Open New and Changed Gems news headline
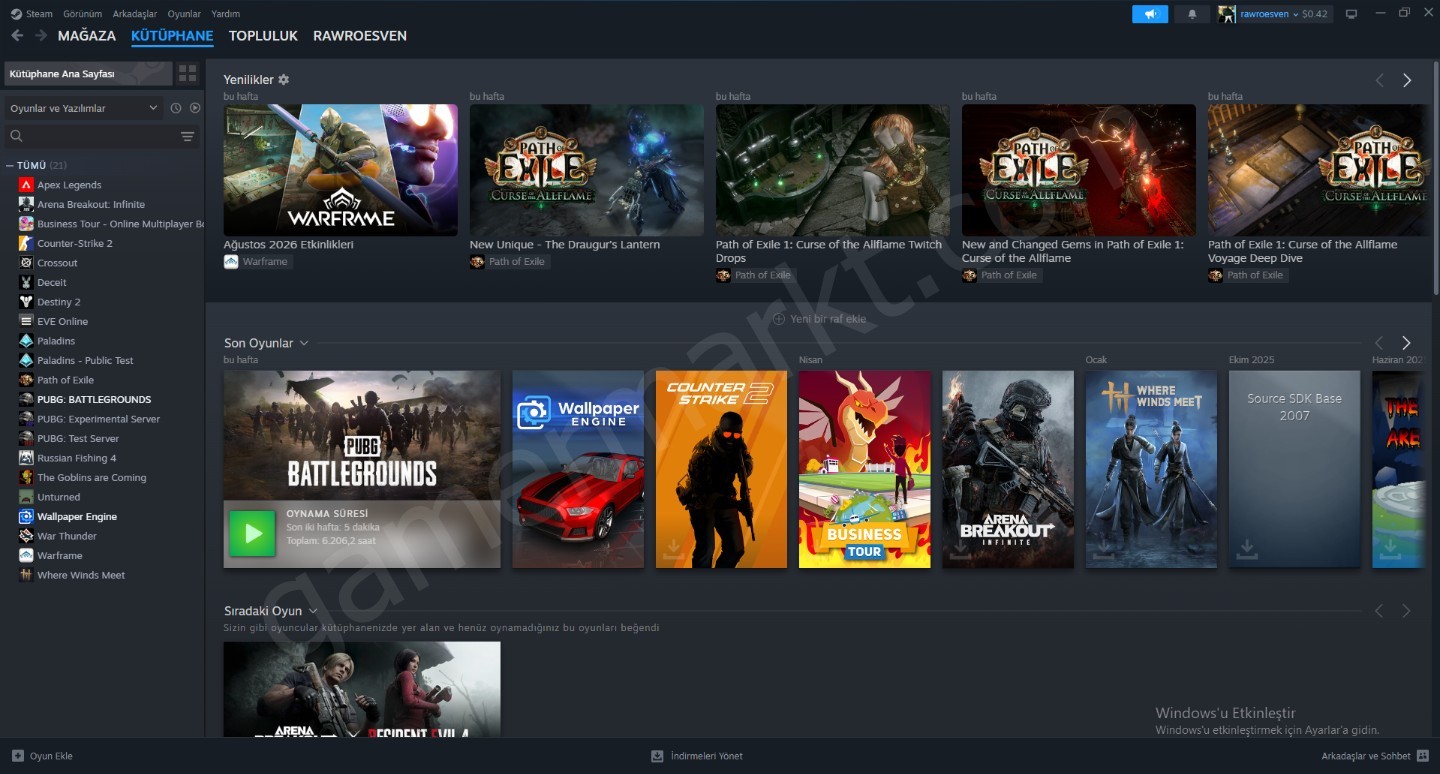Screen dimensions: 1440x774 (1073, 251)
